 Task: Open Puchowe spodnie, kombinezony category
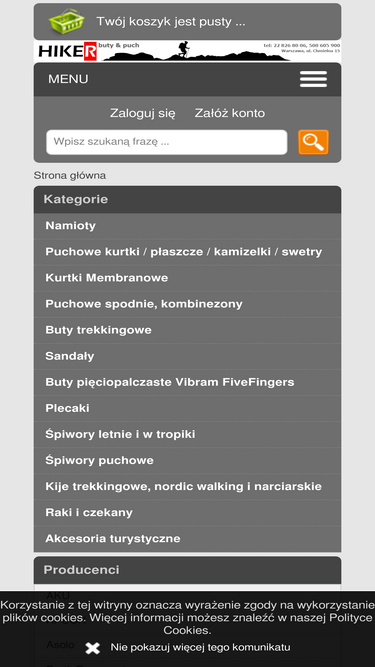188,304
